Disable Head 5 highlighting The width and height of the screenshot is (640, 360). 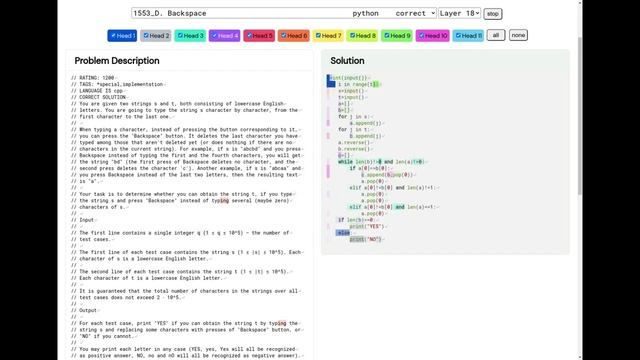(x=249, y=36)
